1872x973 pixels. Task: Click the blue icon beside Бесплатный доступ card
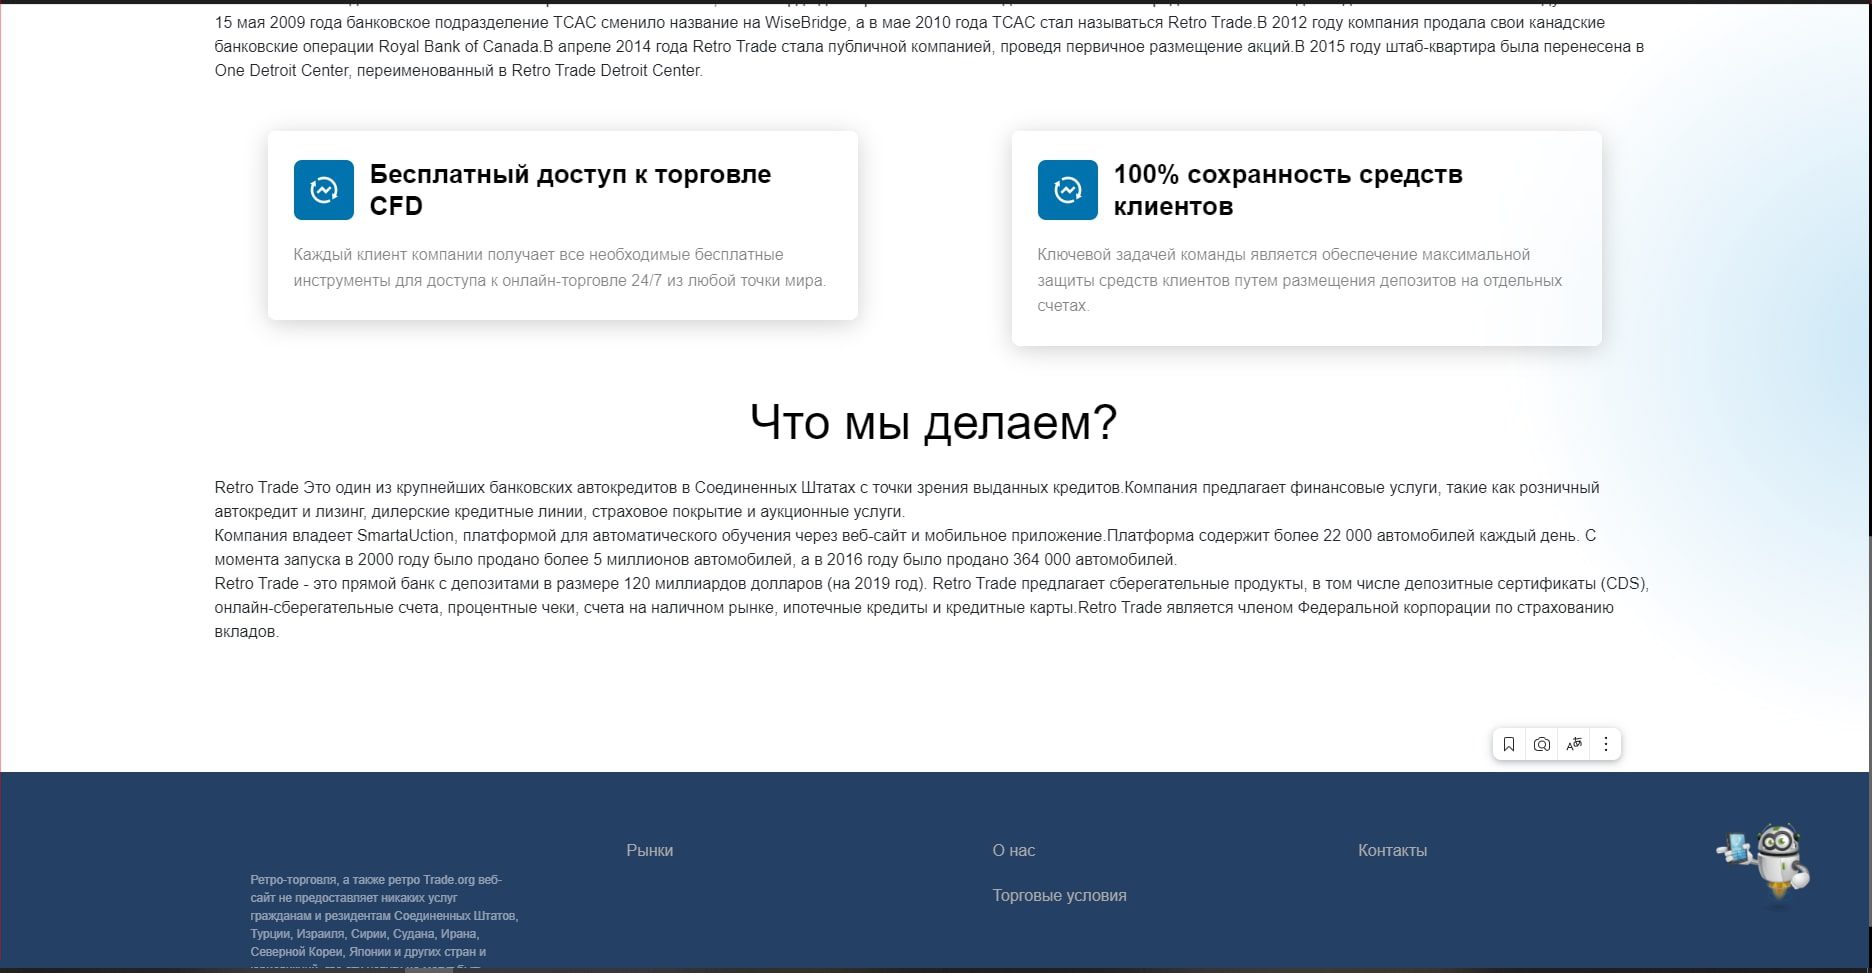[324, 190]
